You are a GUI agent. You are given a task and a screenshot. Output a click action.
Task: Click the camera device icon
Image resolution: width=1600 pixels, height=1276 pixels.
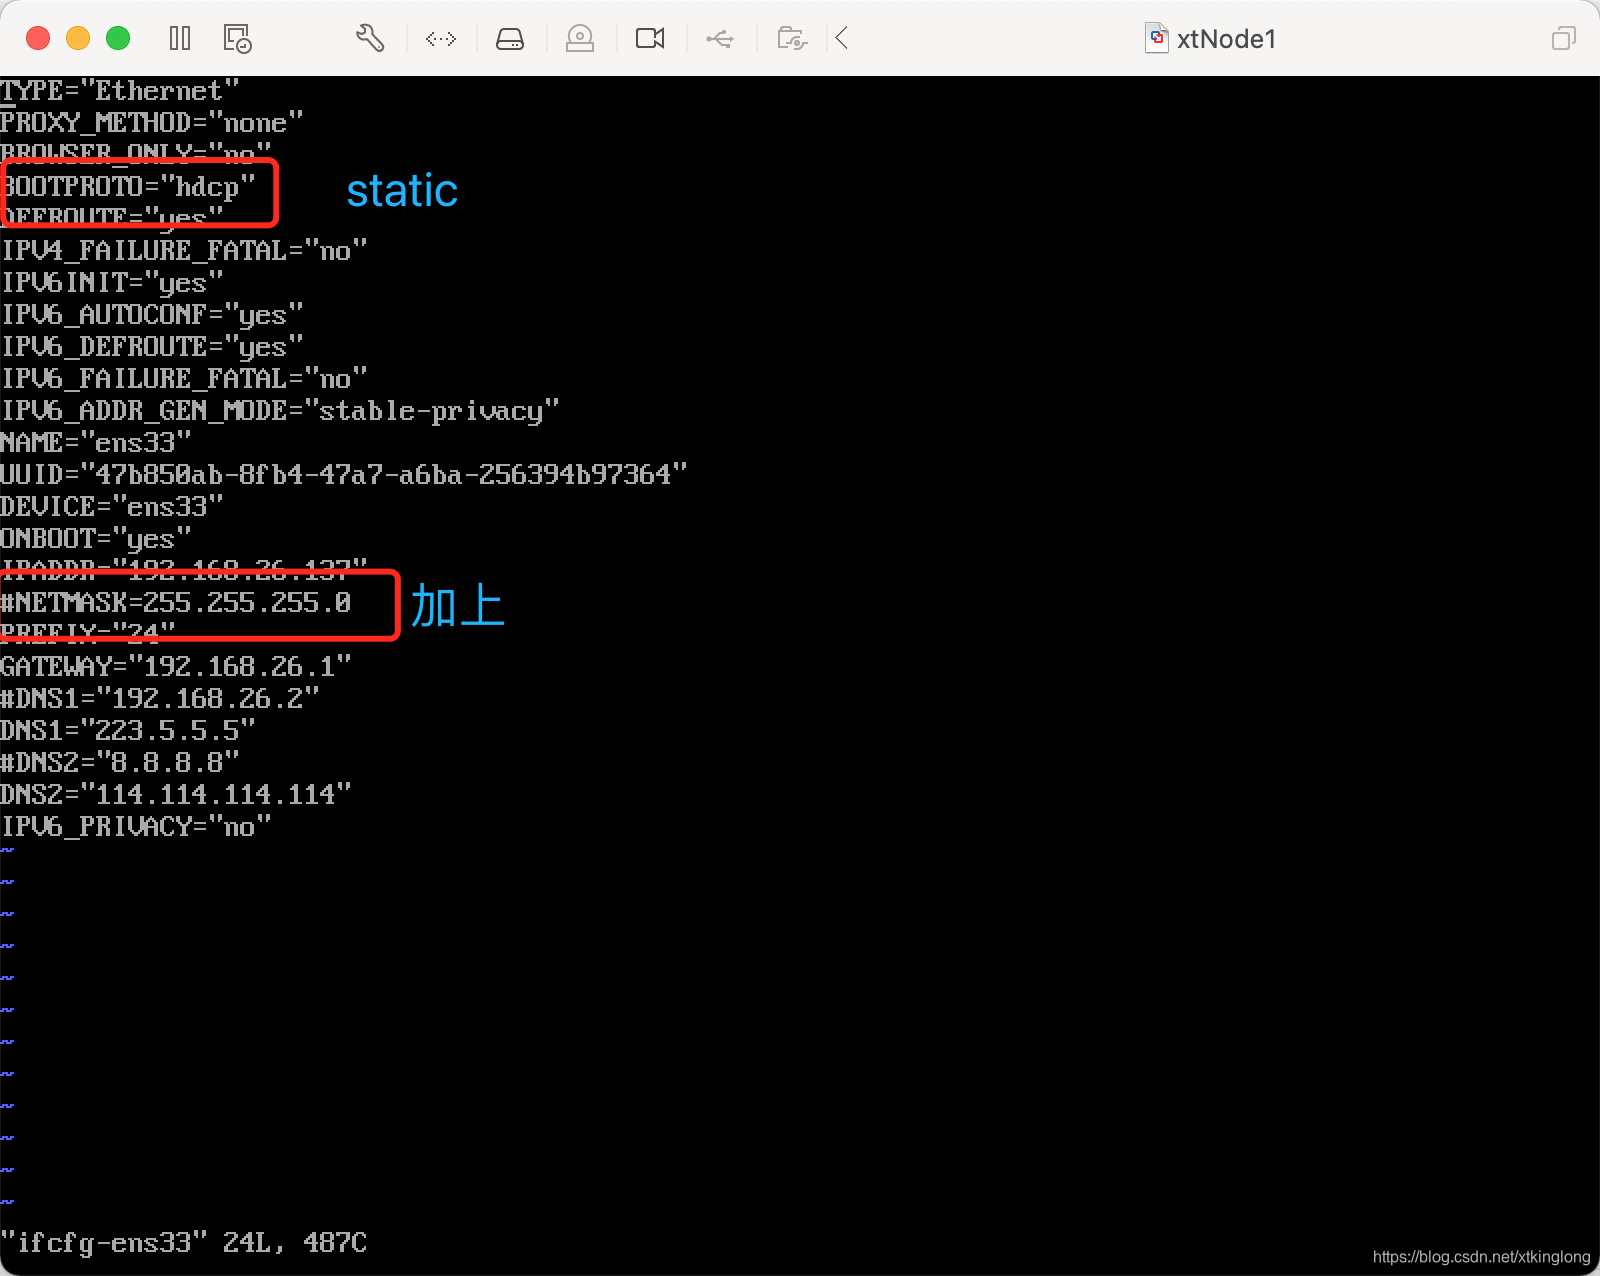tap(650, 39)
